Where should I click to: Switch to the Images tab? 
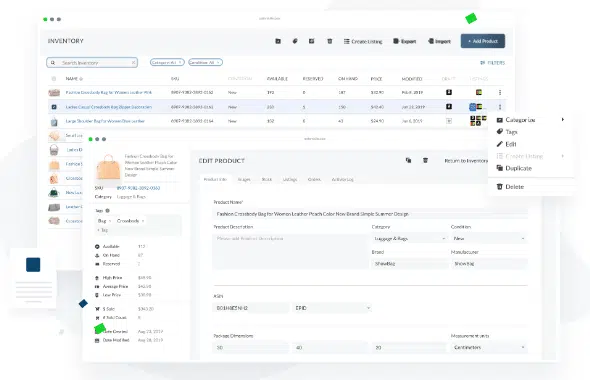click(244, 179)
